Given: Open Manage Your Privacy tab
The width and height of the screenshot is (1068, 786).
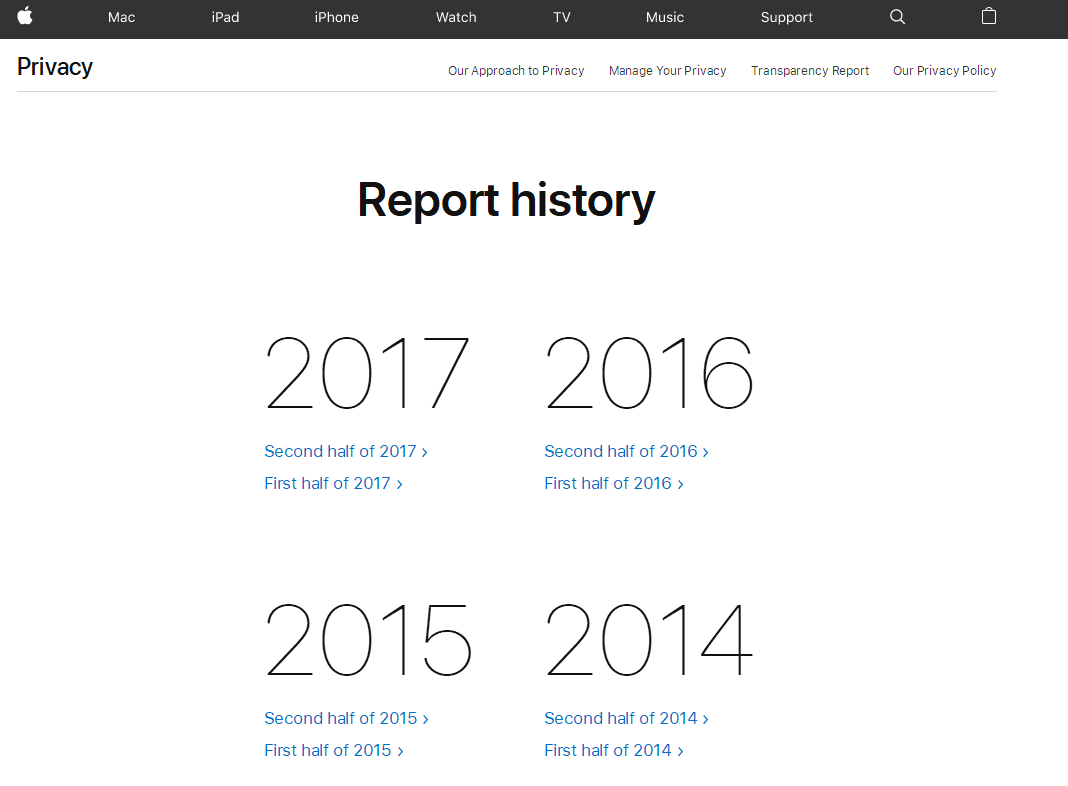Looking at the screenshot, I should click(x=668, y=71).
